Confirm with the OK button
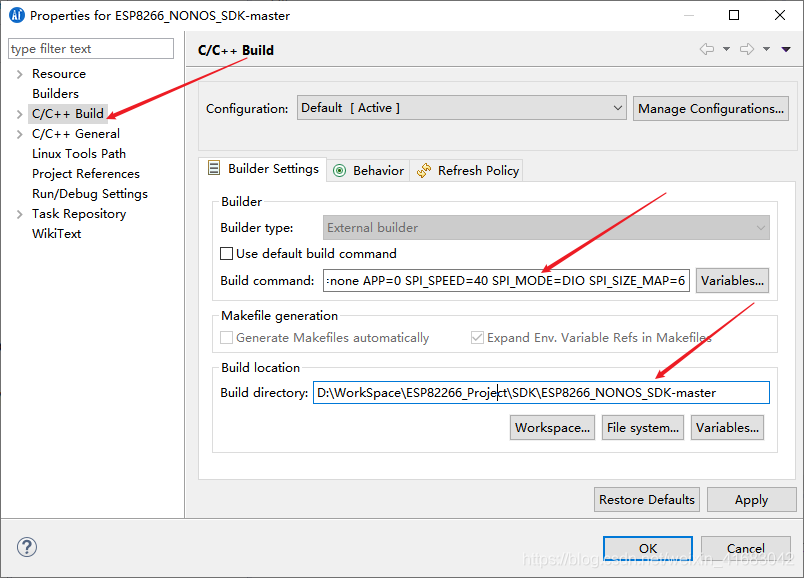 [x=648, y=548]
